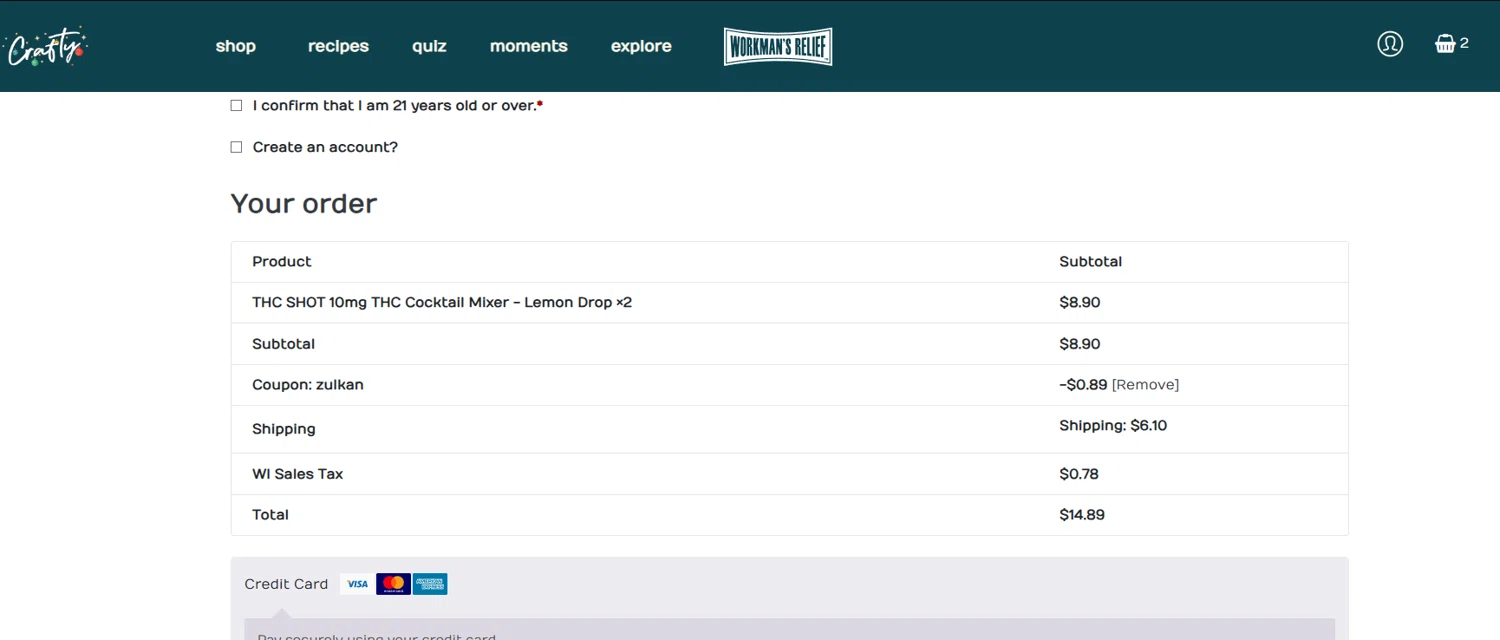The height and width of the screenshot is (640, 1500).
Task: Open the shopping basket icon
Action: click(1445, 44)
